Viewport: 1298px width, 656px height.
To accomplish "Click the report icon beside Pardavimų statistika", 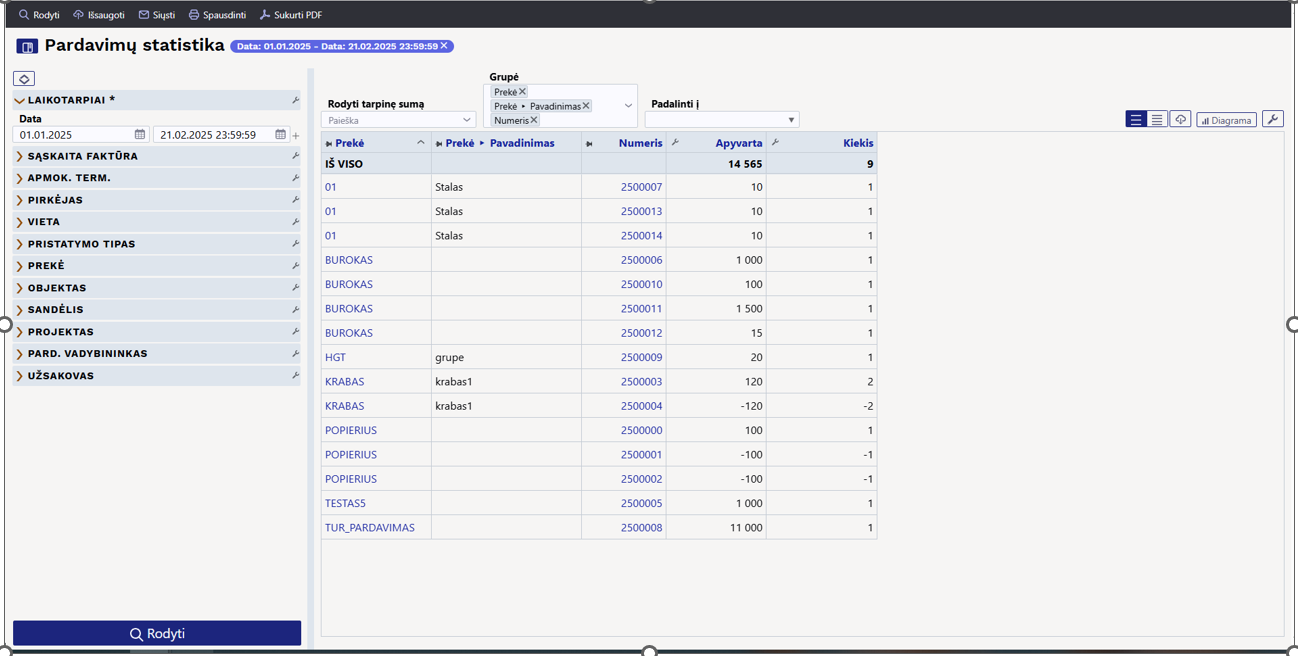I will tap(27, 46).
